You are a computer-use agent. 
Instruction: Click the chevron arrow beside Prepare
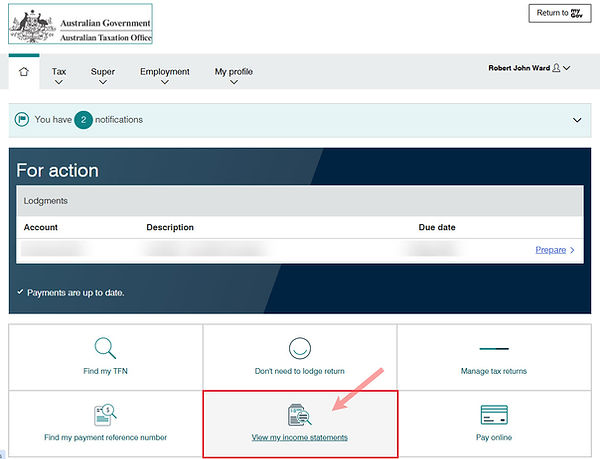(x=572, y=250)
